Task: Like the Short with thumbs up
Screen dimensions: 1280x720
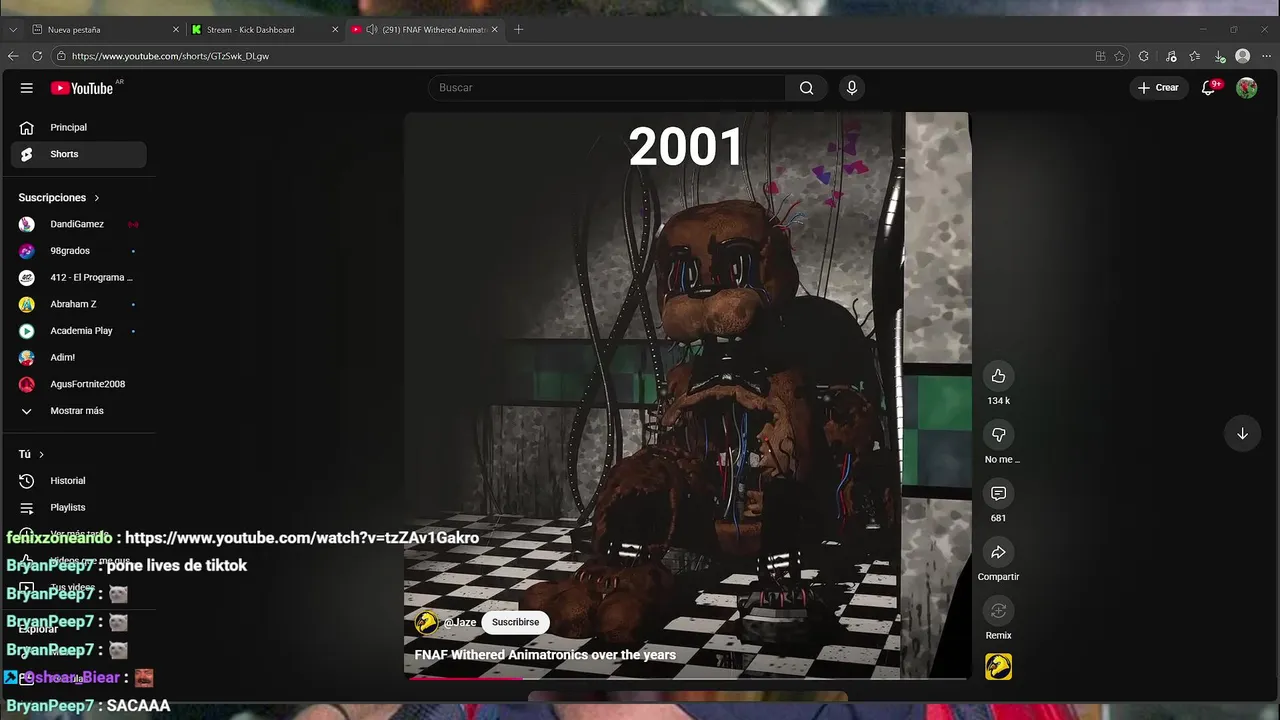Action: click(998, 376)
